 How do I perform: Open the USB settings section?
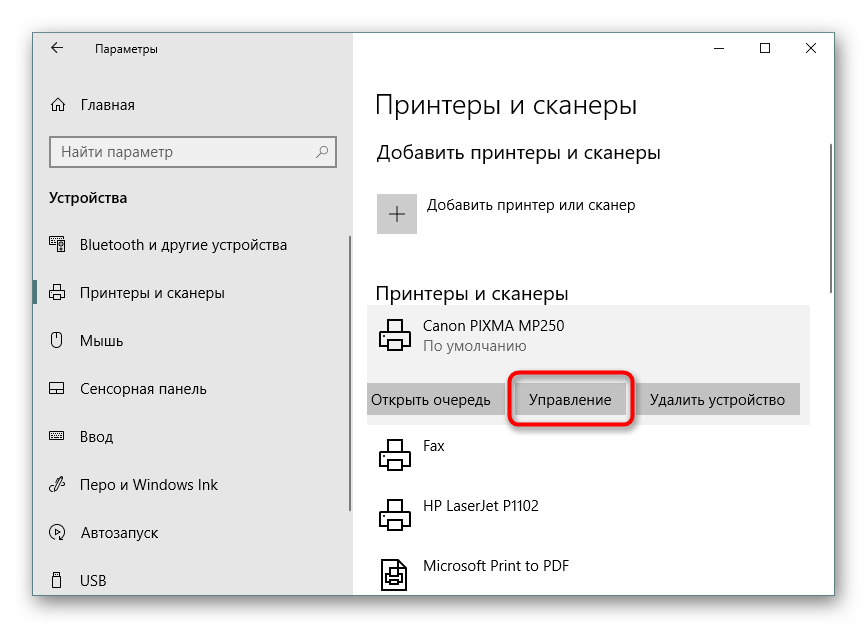point(92,581)
